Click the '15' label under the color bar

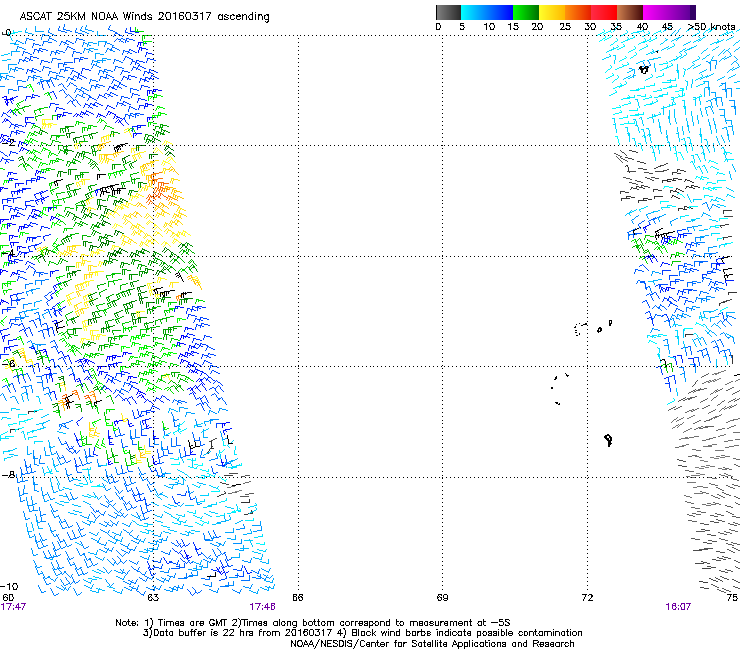(513, 27)
